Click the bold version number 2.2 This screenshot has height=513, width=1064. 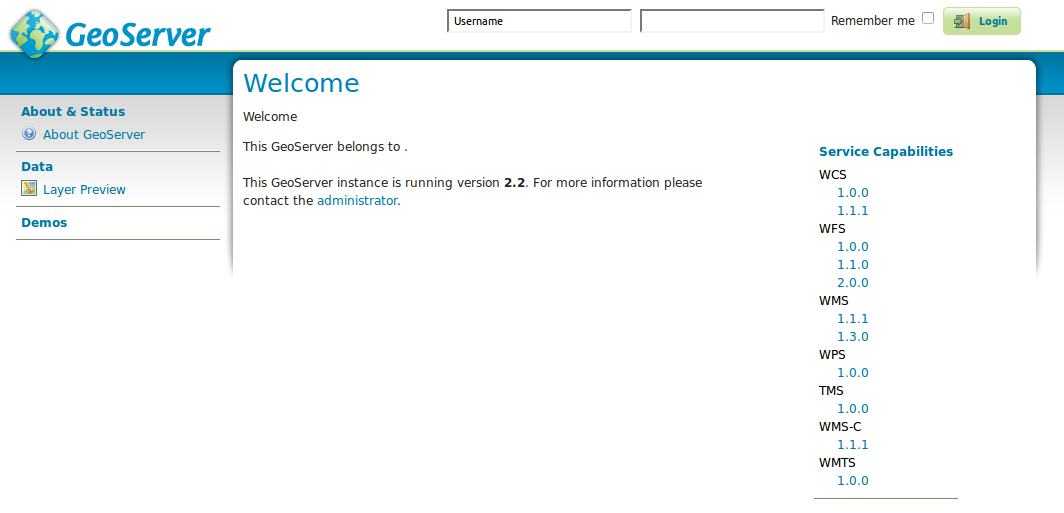516,183
